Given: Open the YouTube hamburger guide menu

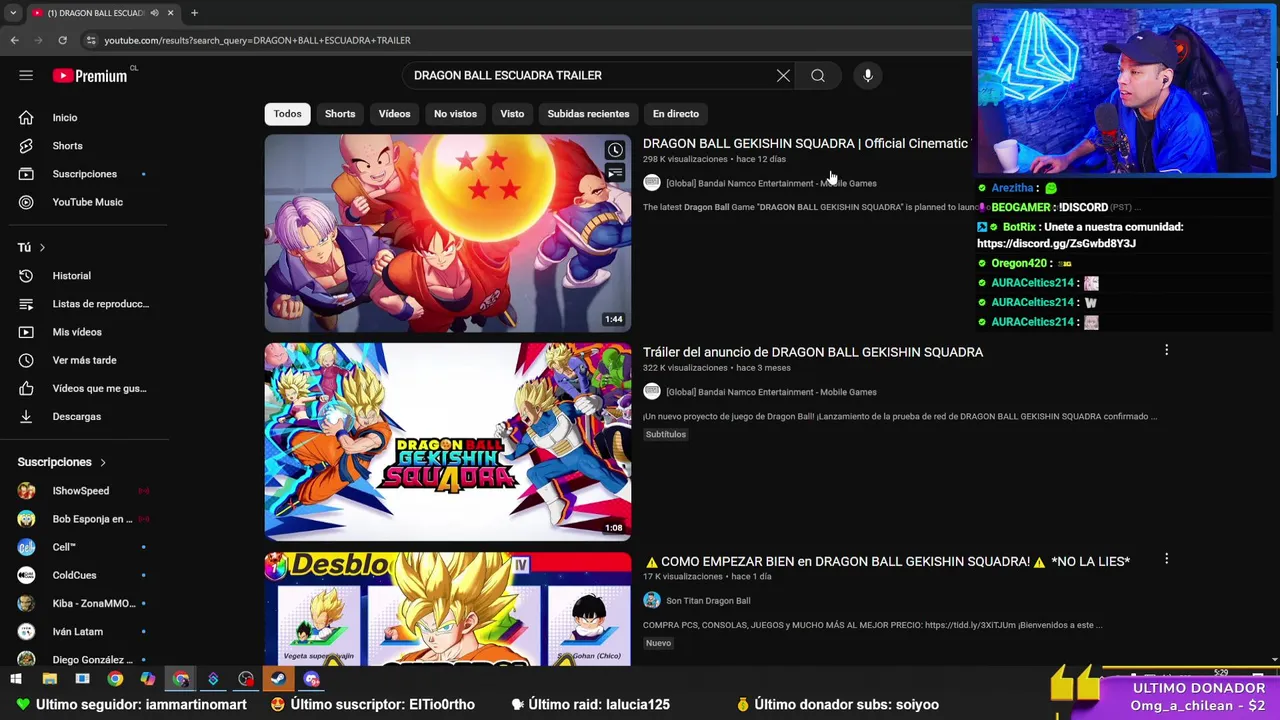Looking at the screenshot, I should pyautogui.click(x=26, y=75).
